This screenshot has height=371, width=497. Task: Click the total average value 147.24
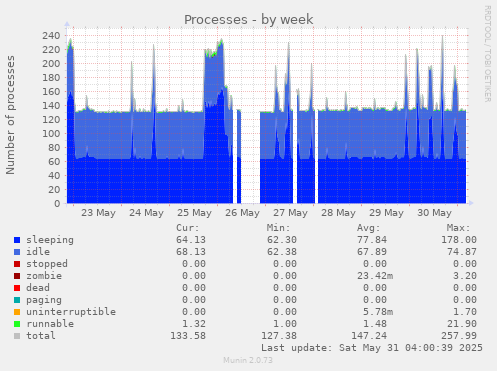tap(369, 336)
